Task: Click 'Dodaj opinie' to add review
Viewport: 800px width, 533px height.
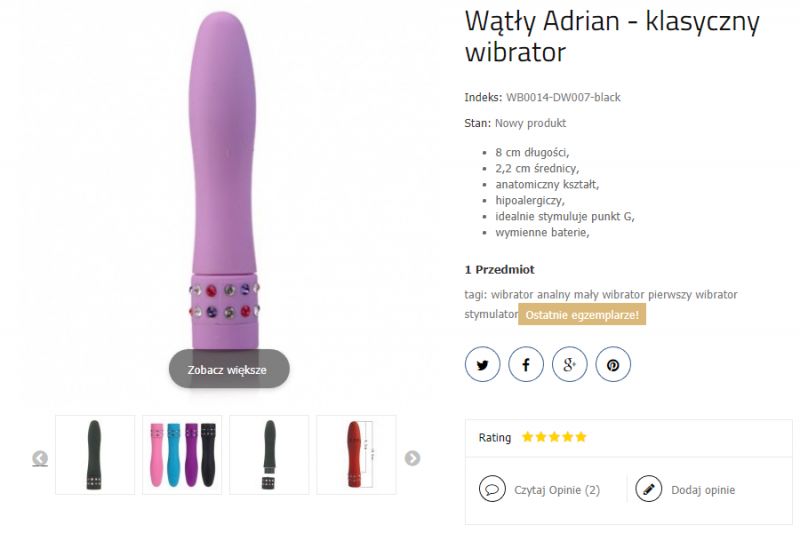Action: (x=703, y=490)
